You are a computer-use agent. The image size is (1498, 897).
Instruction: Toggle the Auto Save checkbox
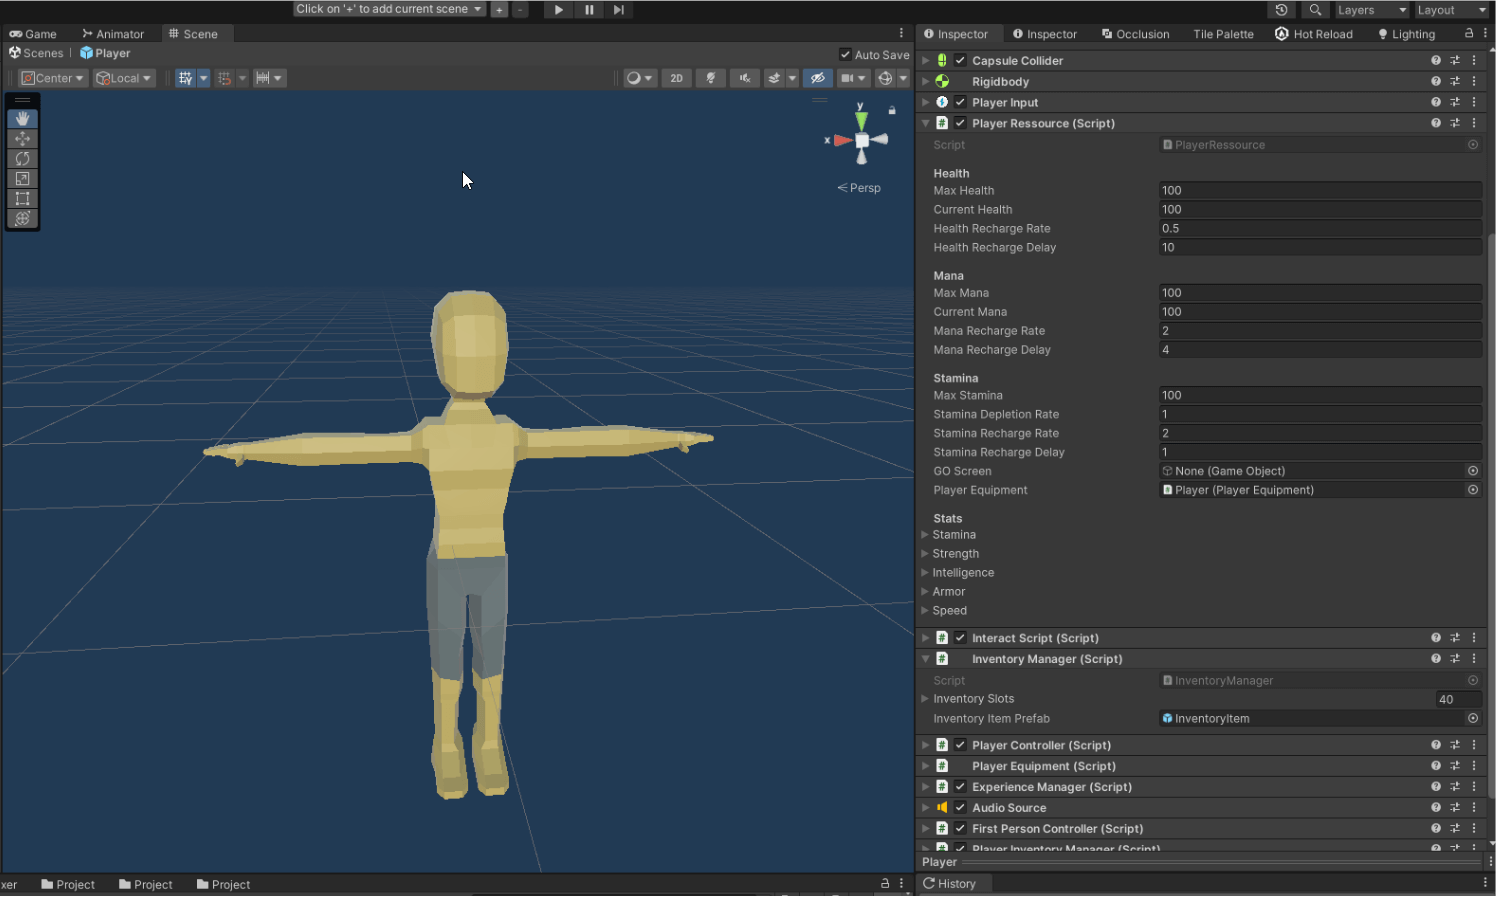[x=846, y=55]
